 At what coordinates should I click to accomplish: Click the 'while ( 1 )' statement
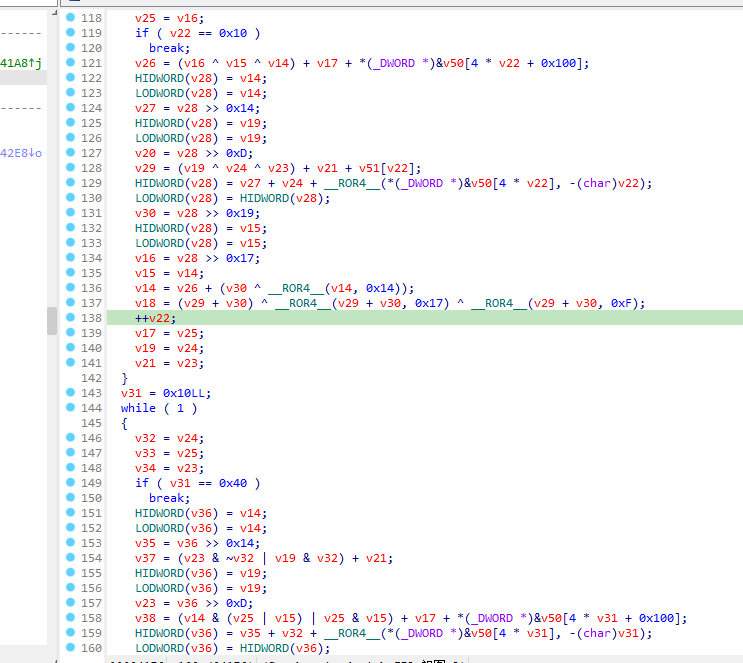pos(159,408)
